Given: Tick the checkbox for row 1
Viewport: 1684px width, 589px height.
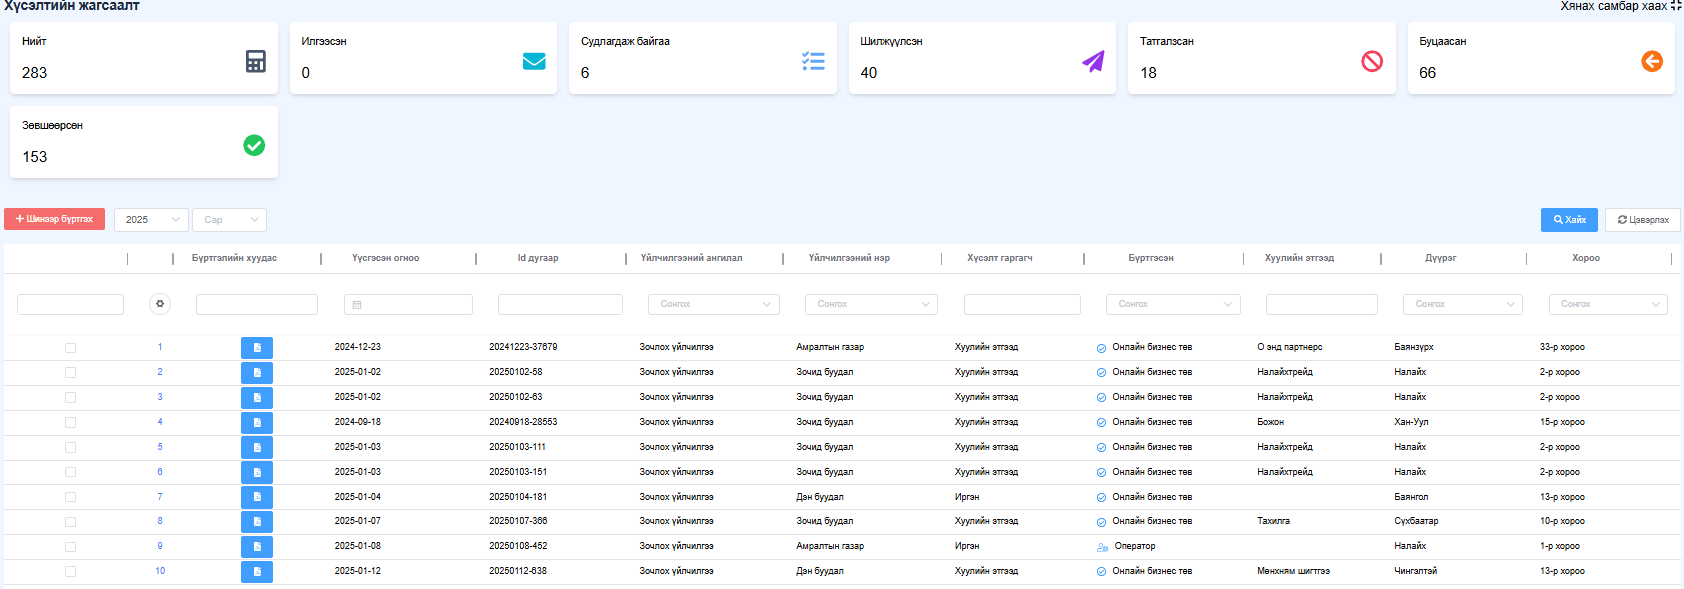Looking at the screenshot, I should coord(70,348).
